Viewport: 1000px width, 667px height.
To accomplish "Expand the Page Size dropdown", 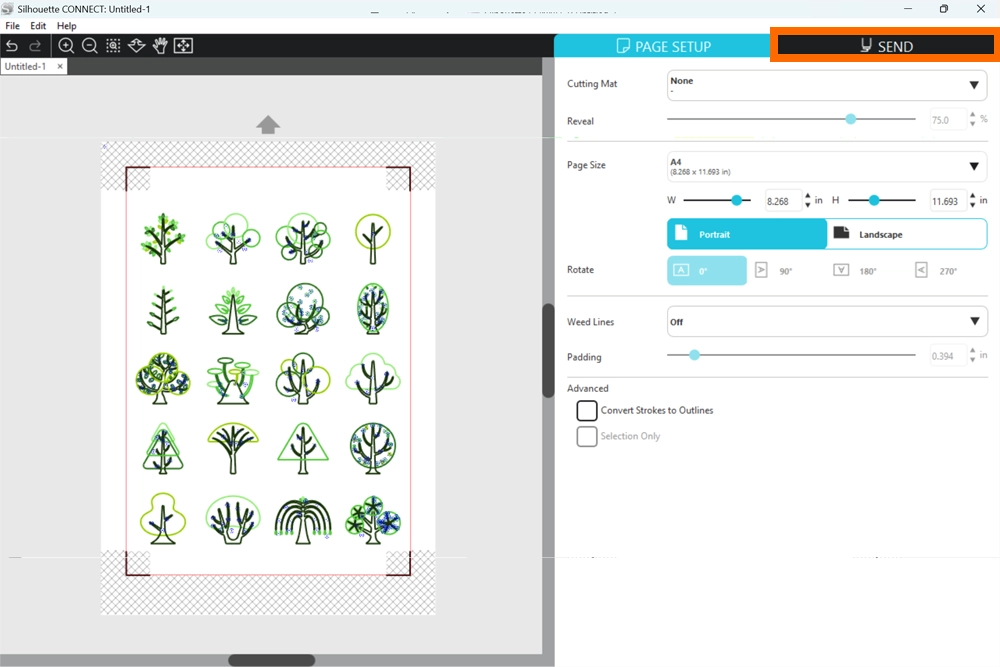I will [x=826, y=166].
